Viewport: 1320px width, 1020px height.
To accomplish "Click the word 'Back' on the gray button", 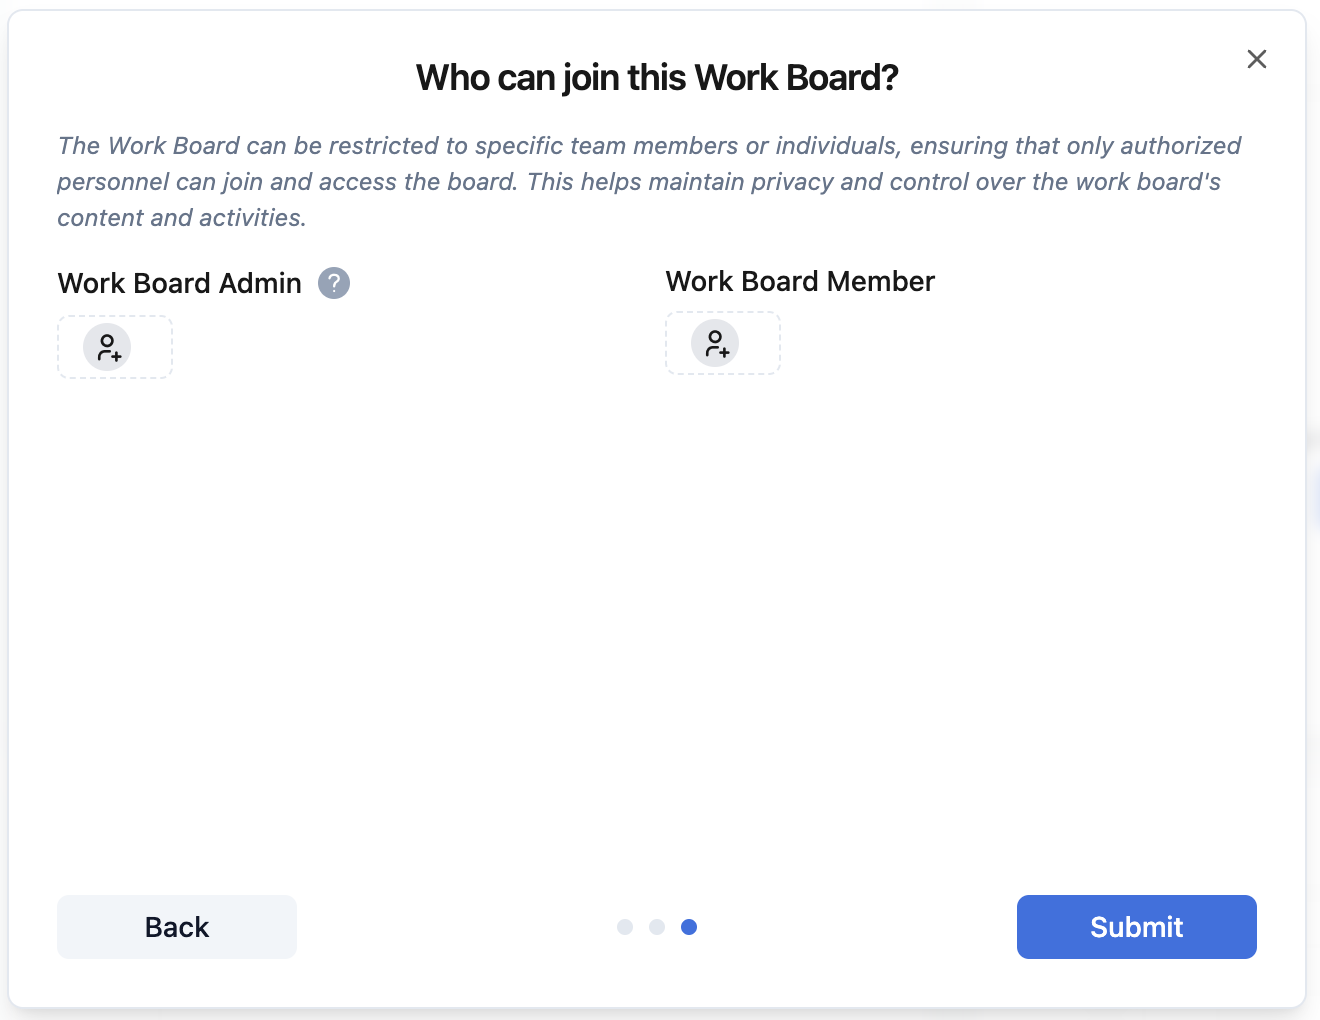I will click(177, 927).
